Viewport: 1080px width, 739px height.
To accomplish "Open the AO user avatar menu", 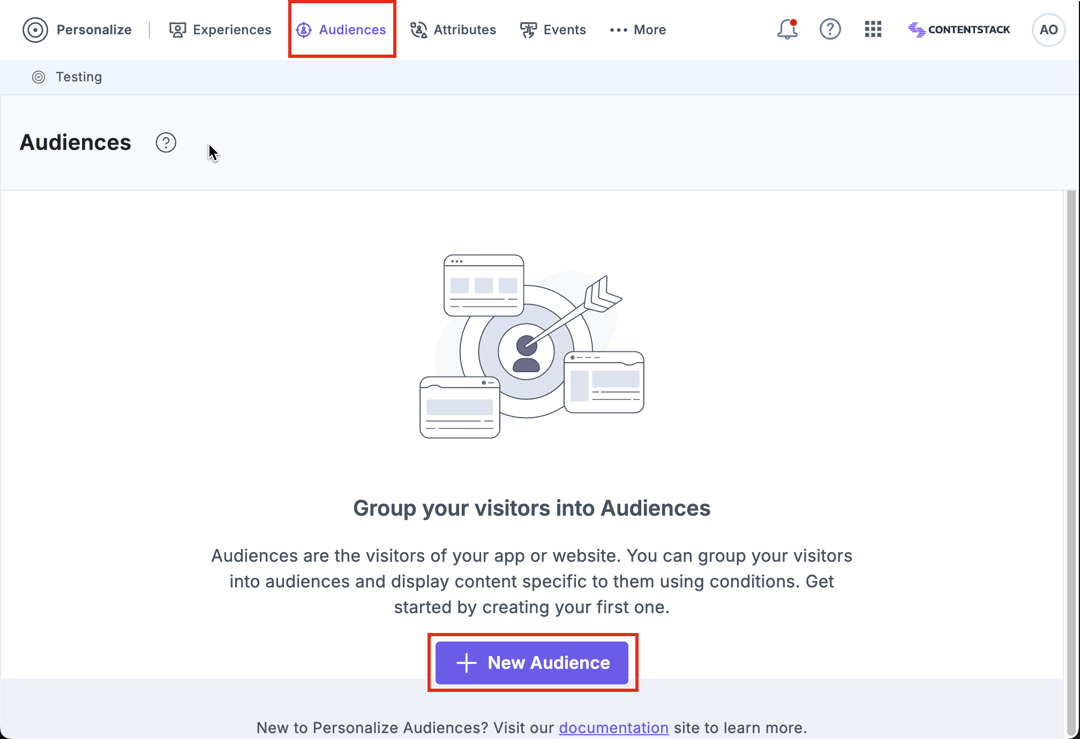I will point(1048,30).
